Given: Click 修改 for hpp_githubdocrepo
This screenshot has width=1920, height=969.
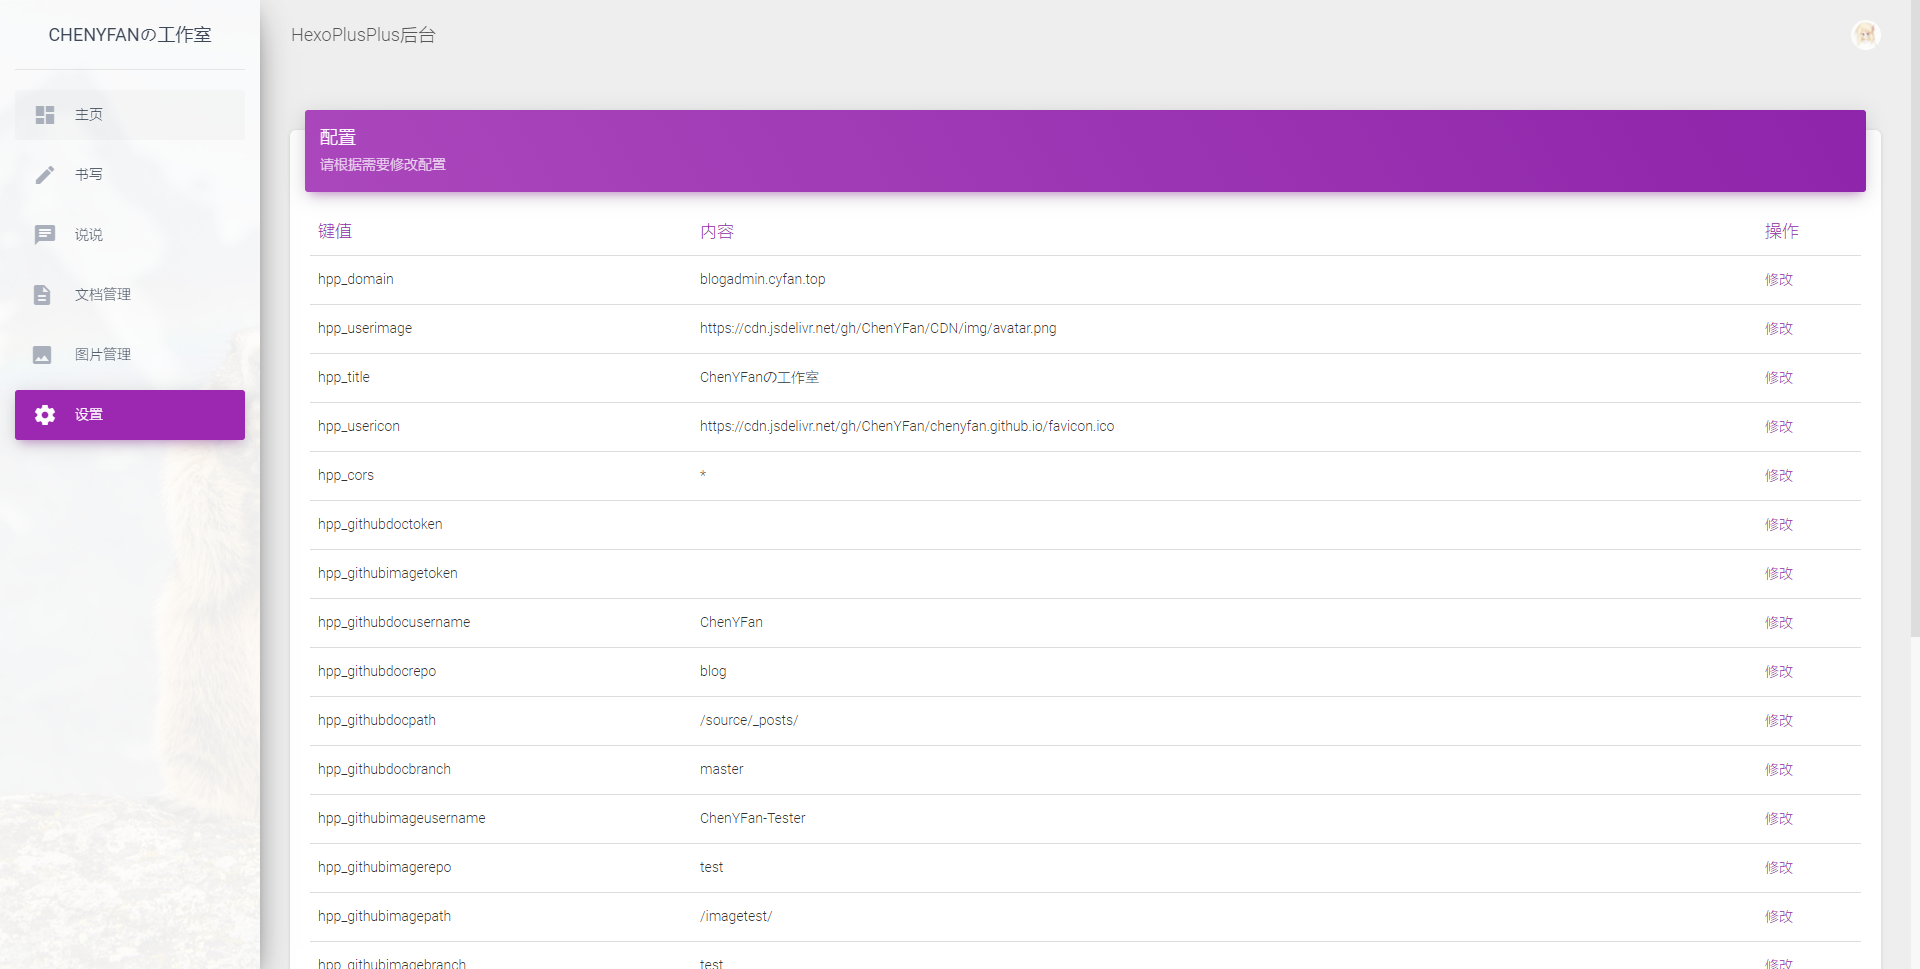Looking at the screenshot, I should (x=1778, y=672).
